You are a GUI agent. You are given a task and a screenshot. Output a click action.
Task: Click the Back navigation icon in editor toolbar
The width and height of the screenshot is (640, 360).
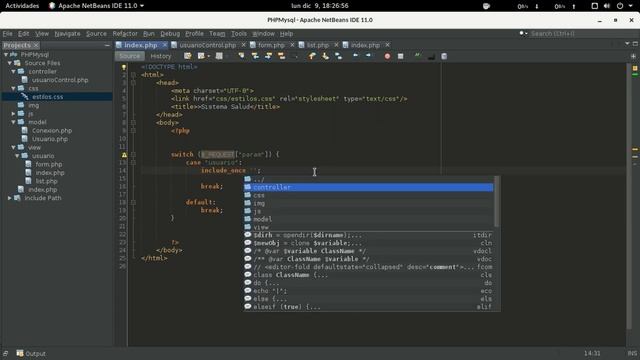tap(201, 56)
